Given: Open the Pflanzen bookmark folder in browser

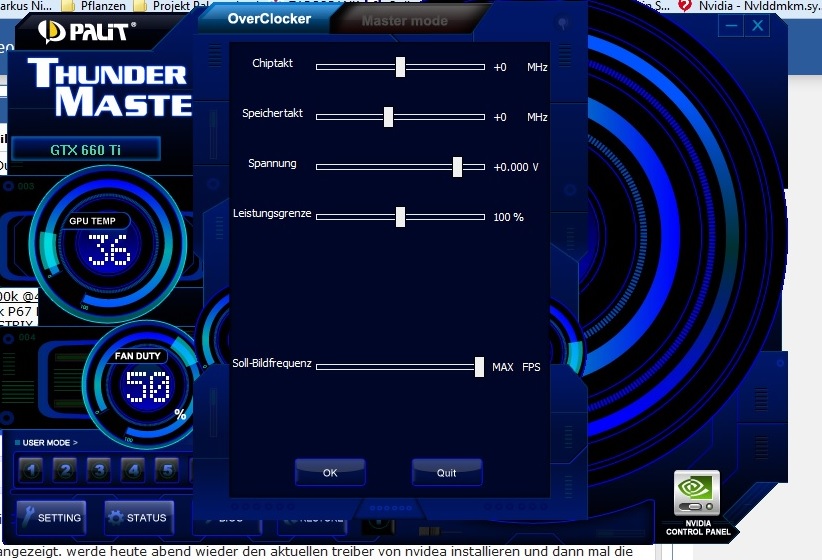Looking at the screenshot, I should point(94,6).
